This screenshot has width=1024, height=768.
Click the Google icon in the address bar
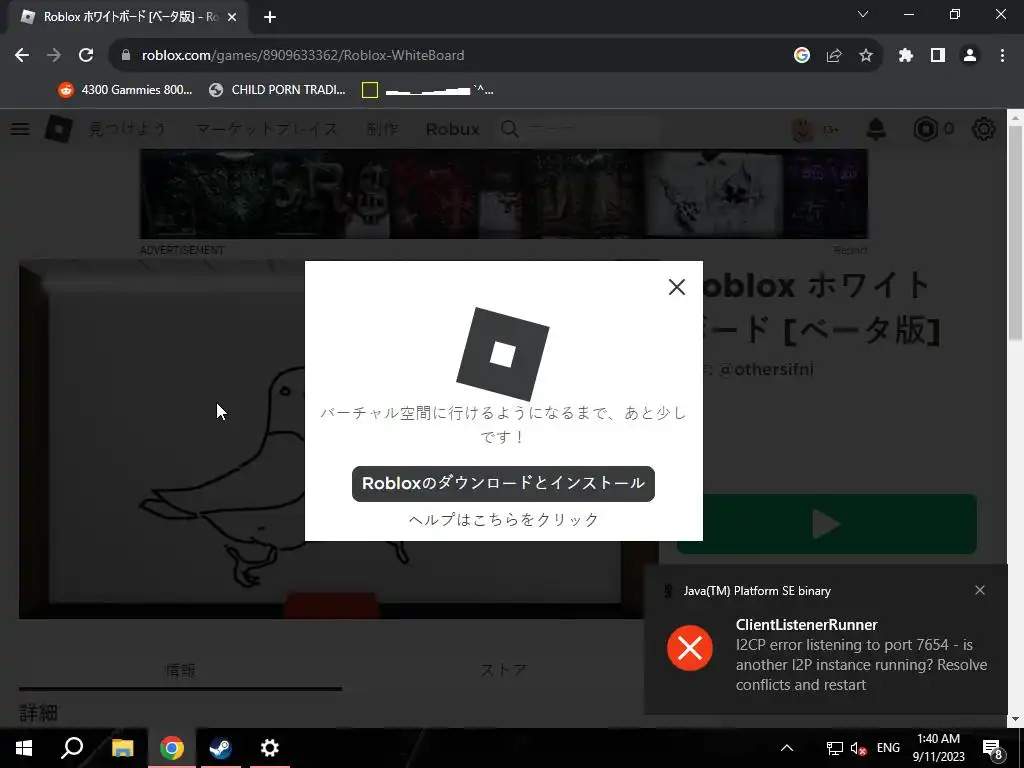click(x=802, y=56)
